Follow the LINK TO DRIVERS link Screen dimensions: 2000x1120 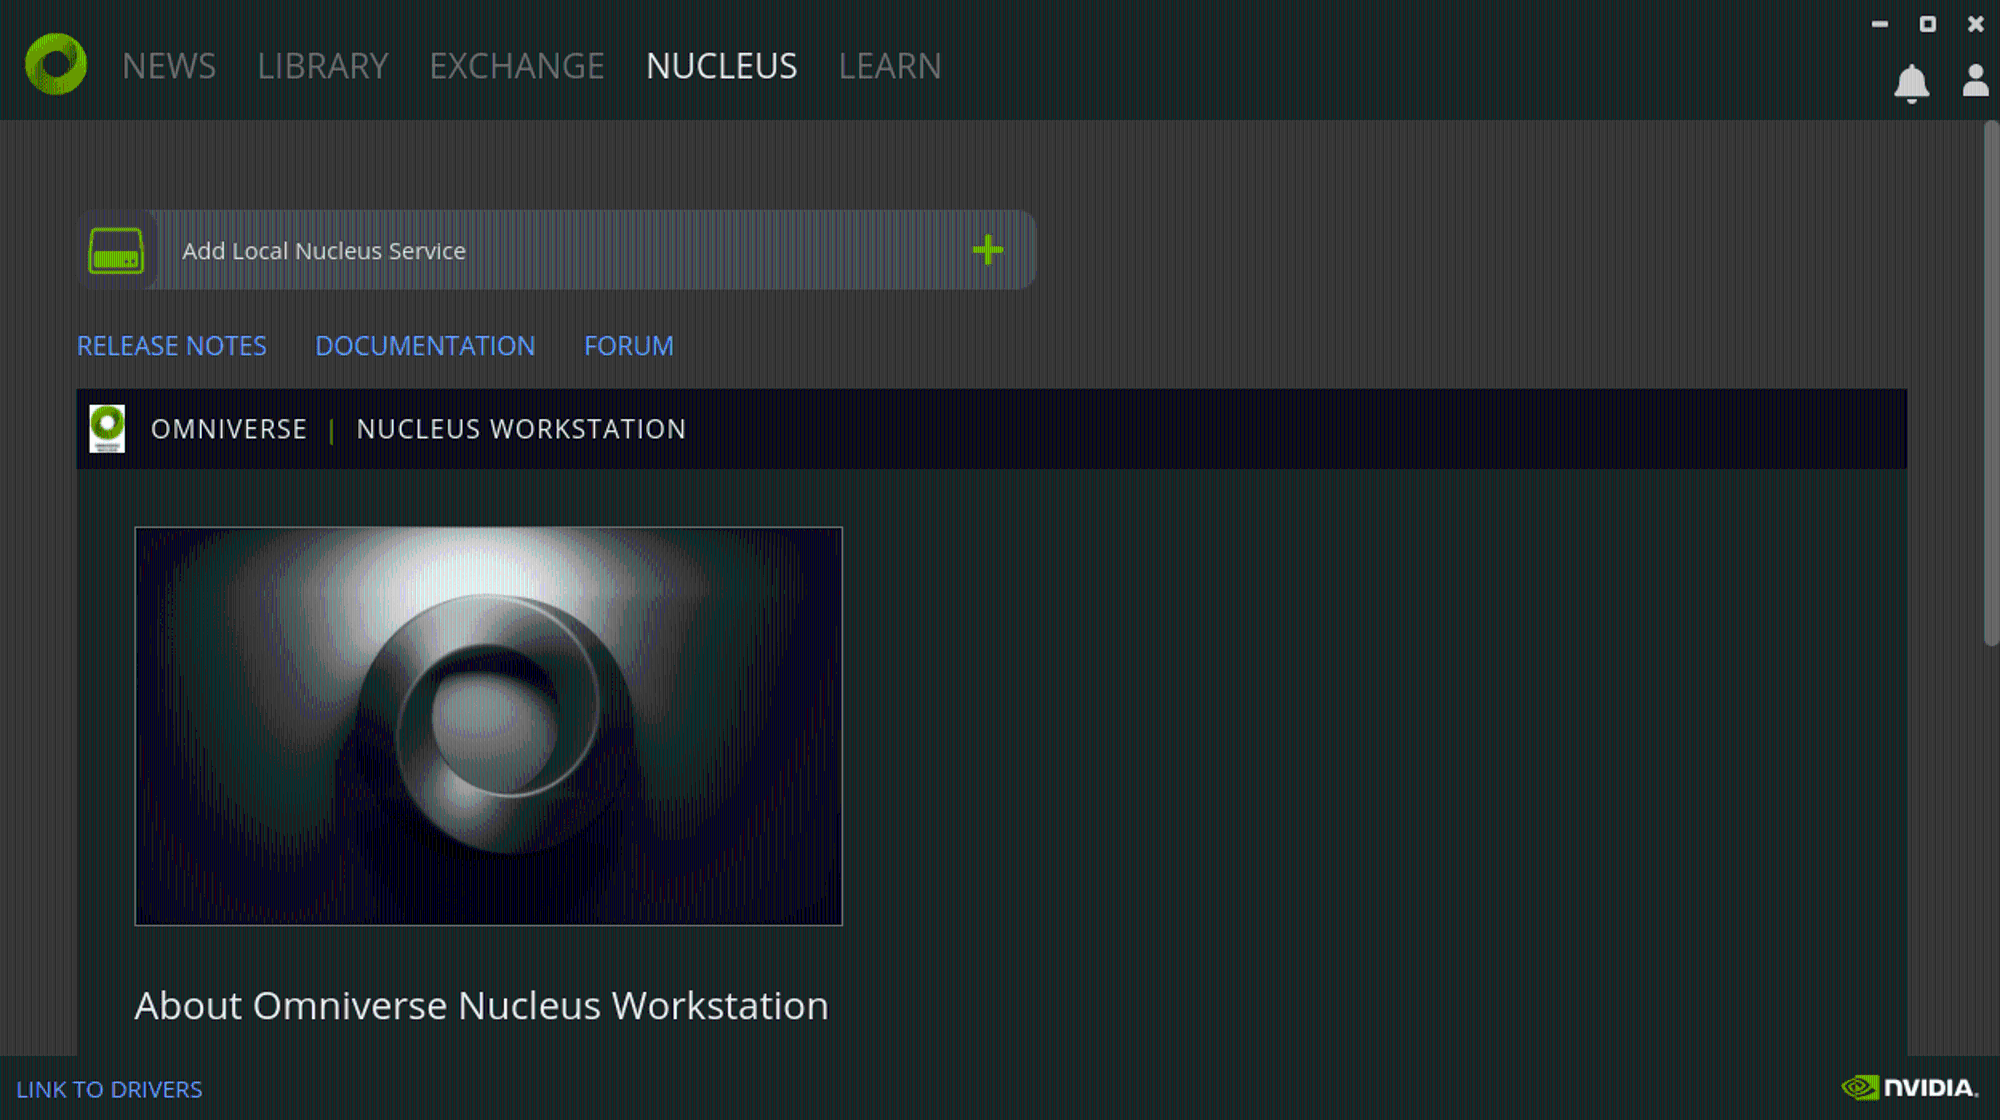click(x=109, y=1089)
